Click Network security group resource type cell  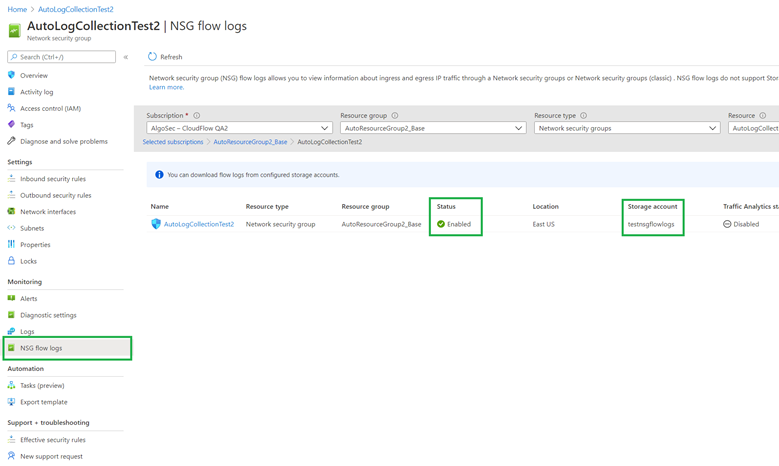tap(280, 224)
